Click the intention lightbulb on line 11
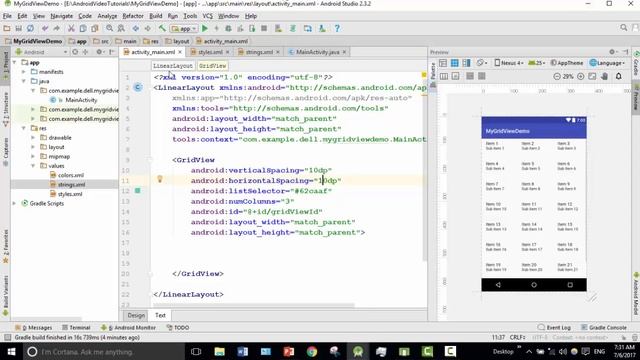Screen dimensions: 640x360 point(160,179)
